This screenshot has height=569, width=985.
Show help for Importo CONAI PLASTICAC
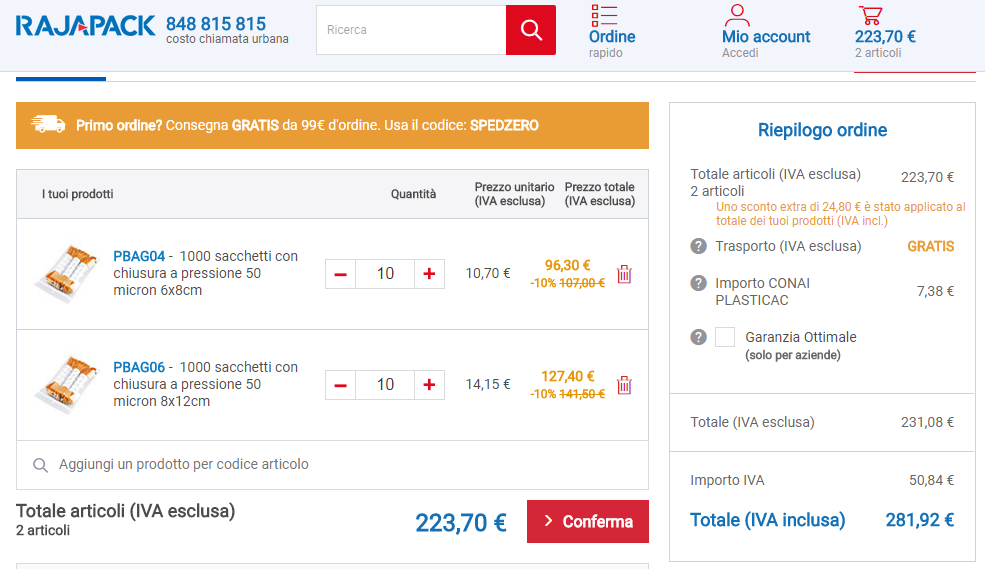tap(699, 283)
